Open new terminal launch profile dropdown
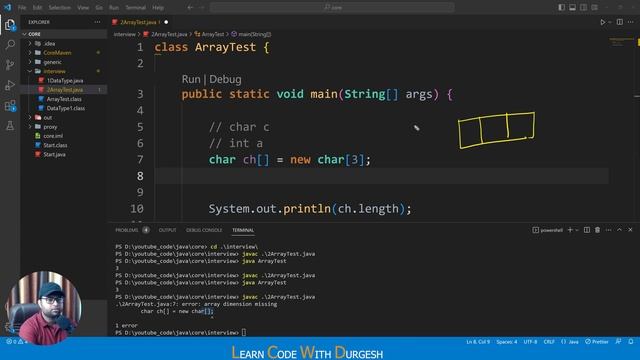The width and height of the screenshot is (640, 360). click(577, 230)
